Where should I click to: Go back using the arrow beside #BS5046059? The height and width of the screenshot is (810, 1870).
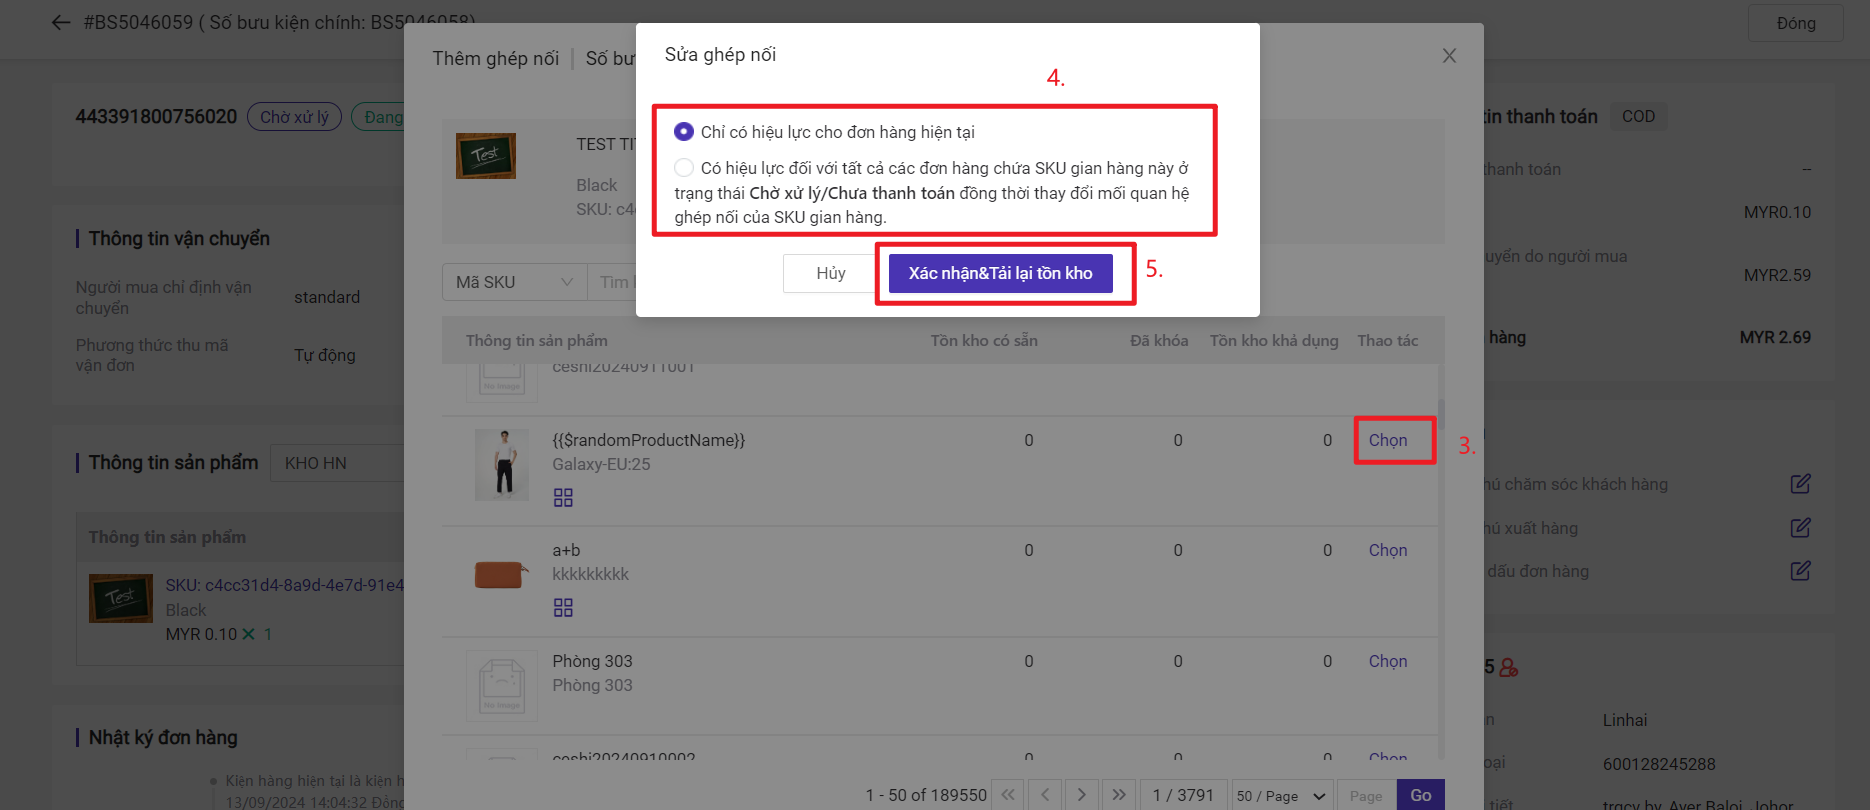tap(61, 22)
